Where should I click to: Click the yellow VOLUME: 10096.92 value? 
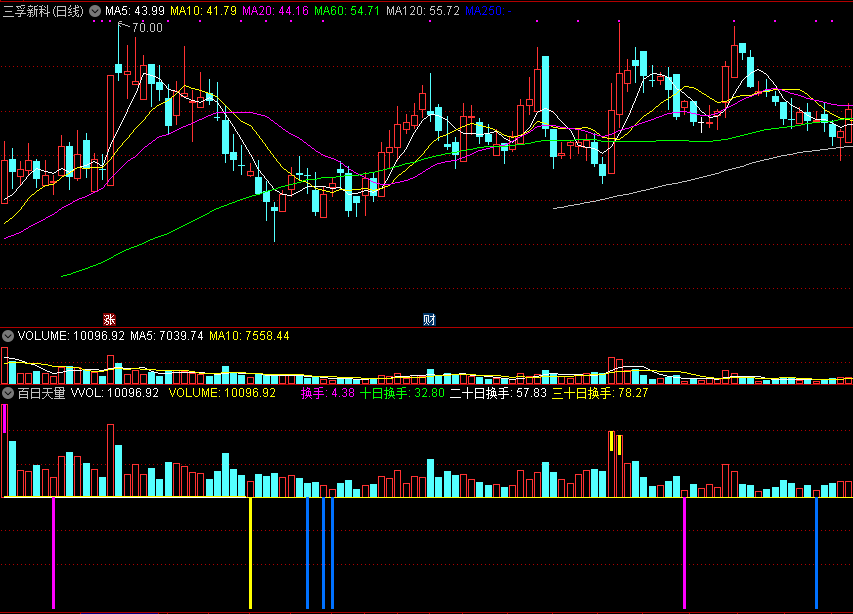(222, 393)
